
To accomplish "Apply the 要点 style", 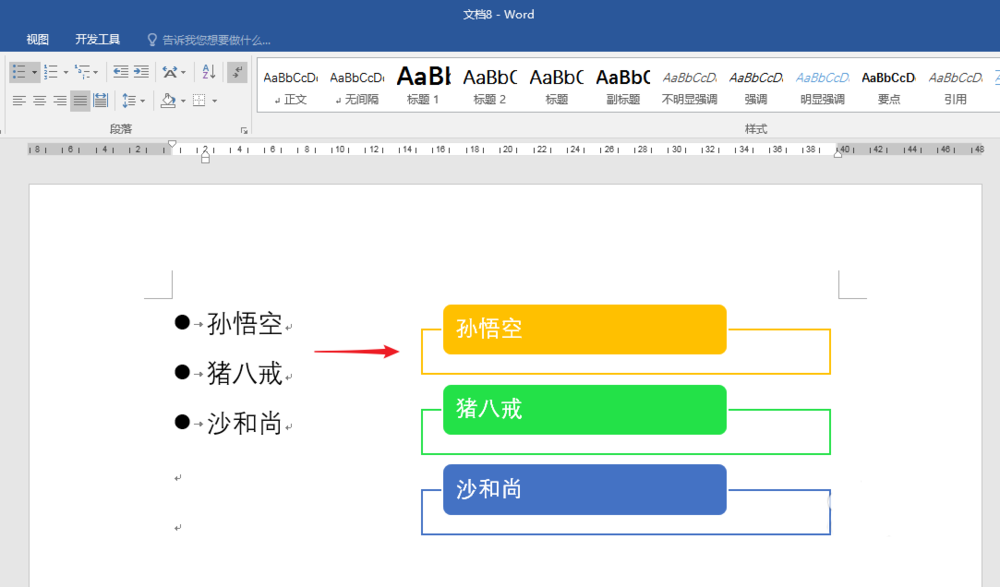I will pos(889,86).
